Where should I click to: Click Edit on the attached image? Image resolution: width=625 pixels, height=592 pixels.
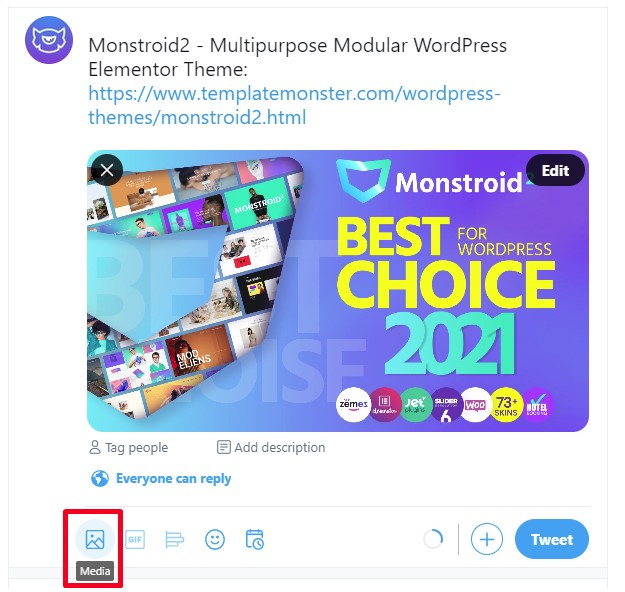click(555, 171)
